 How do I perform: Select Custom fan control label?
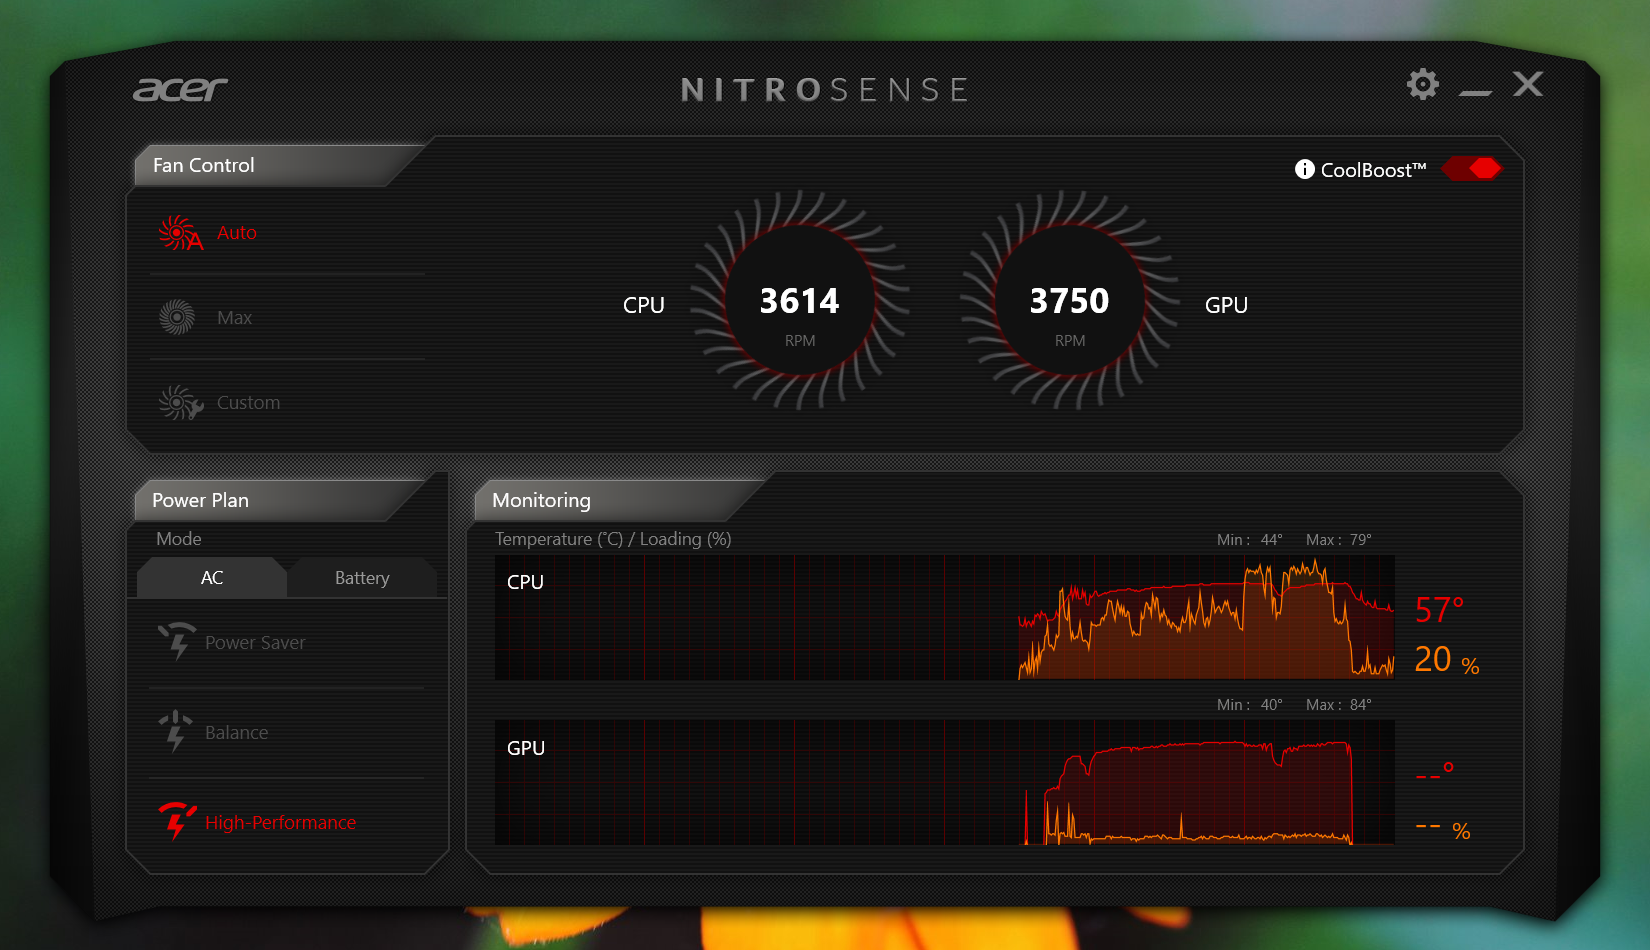249,403
